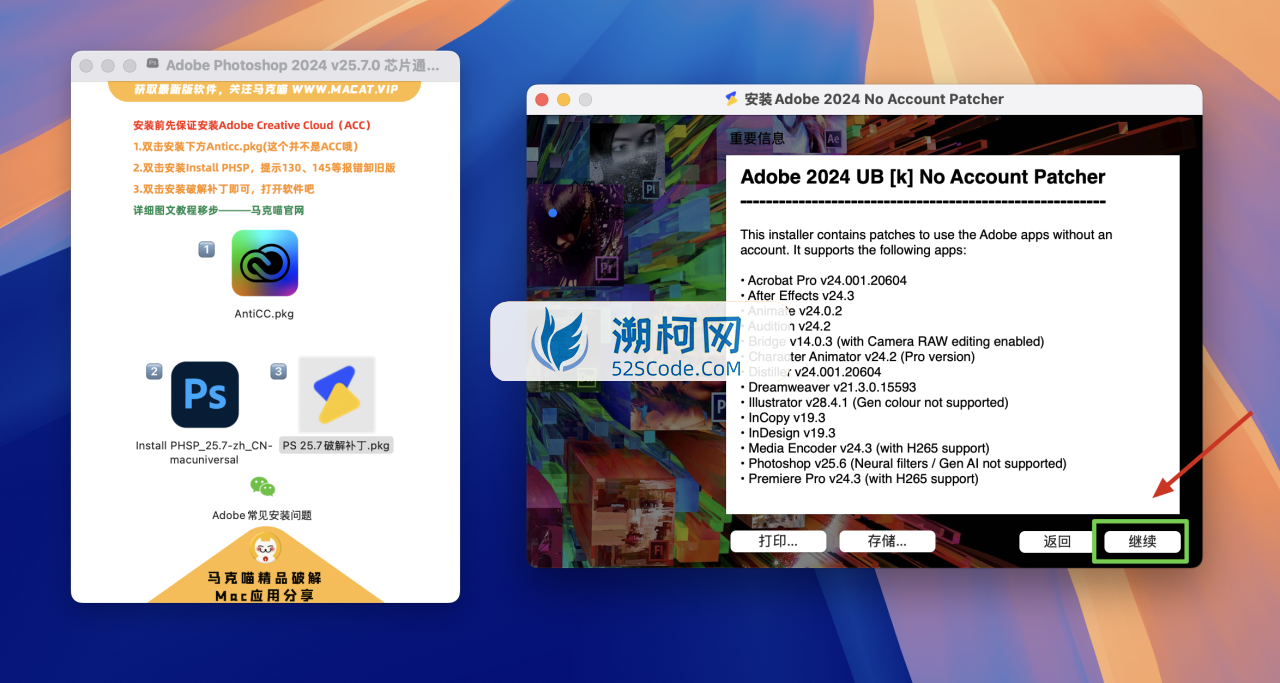Click the installer title bar icon
Viewport: 1280px width, 683px height.
[732, 99]
